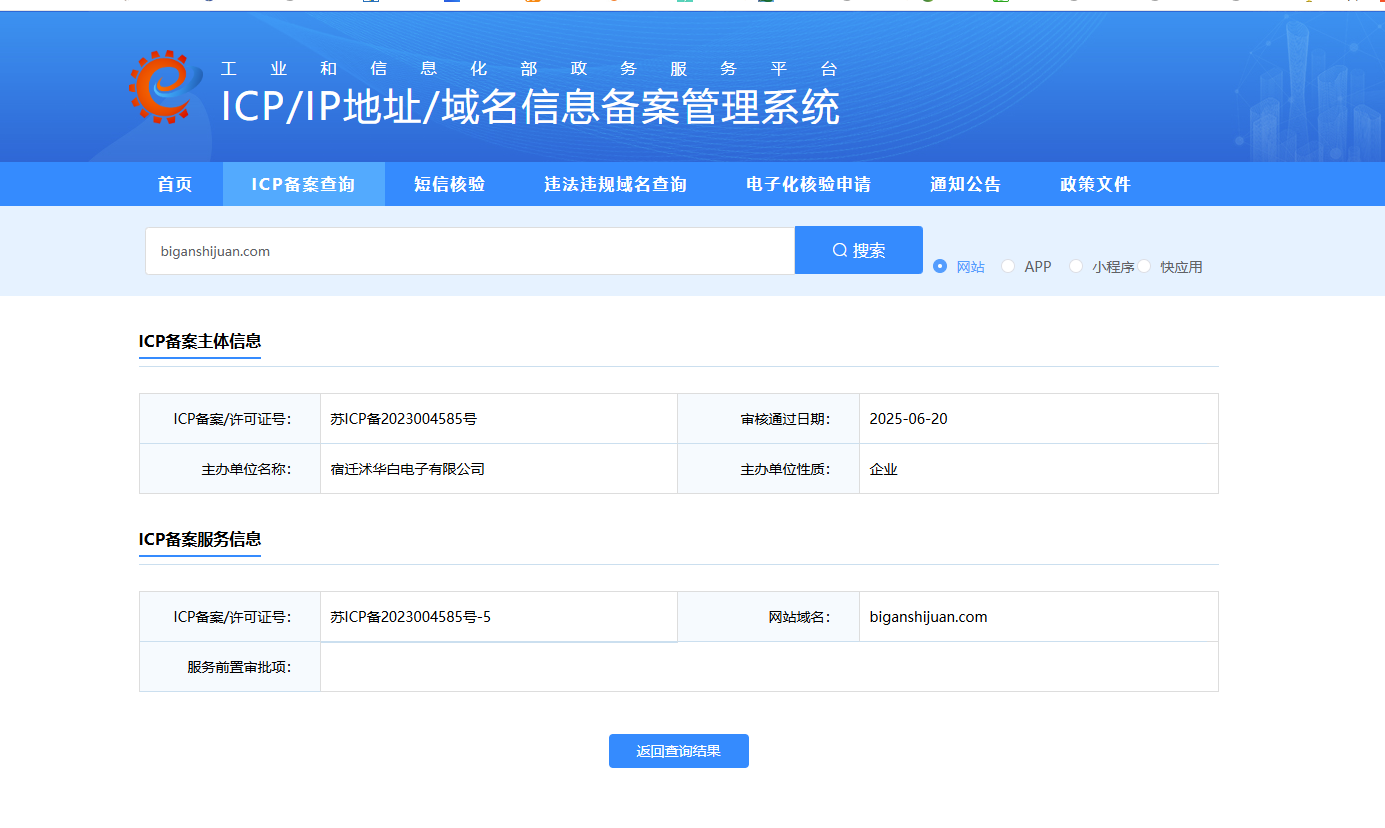Screen dimensions: 1385x828
Task: Open the ICP备案查询 tab
Action: point(303,184)
